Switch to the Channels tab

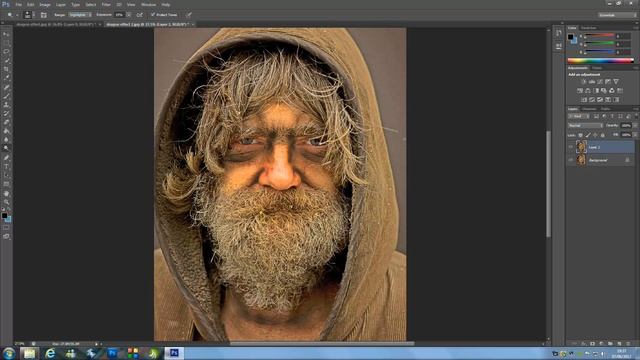coord(589,109)
